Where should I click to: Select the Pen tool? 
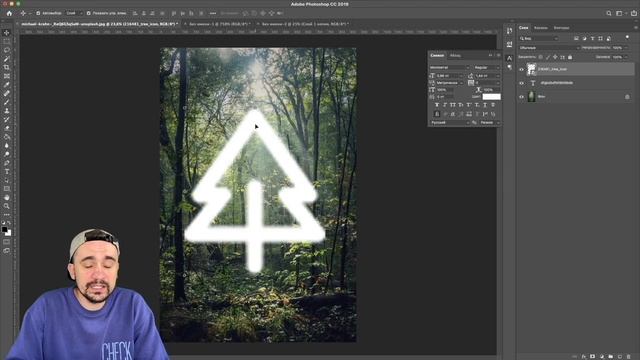click(7, 163)
